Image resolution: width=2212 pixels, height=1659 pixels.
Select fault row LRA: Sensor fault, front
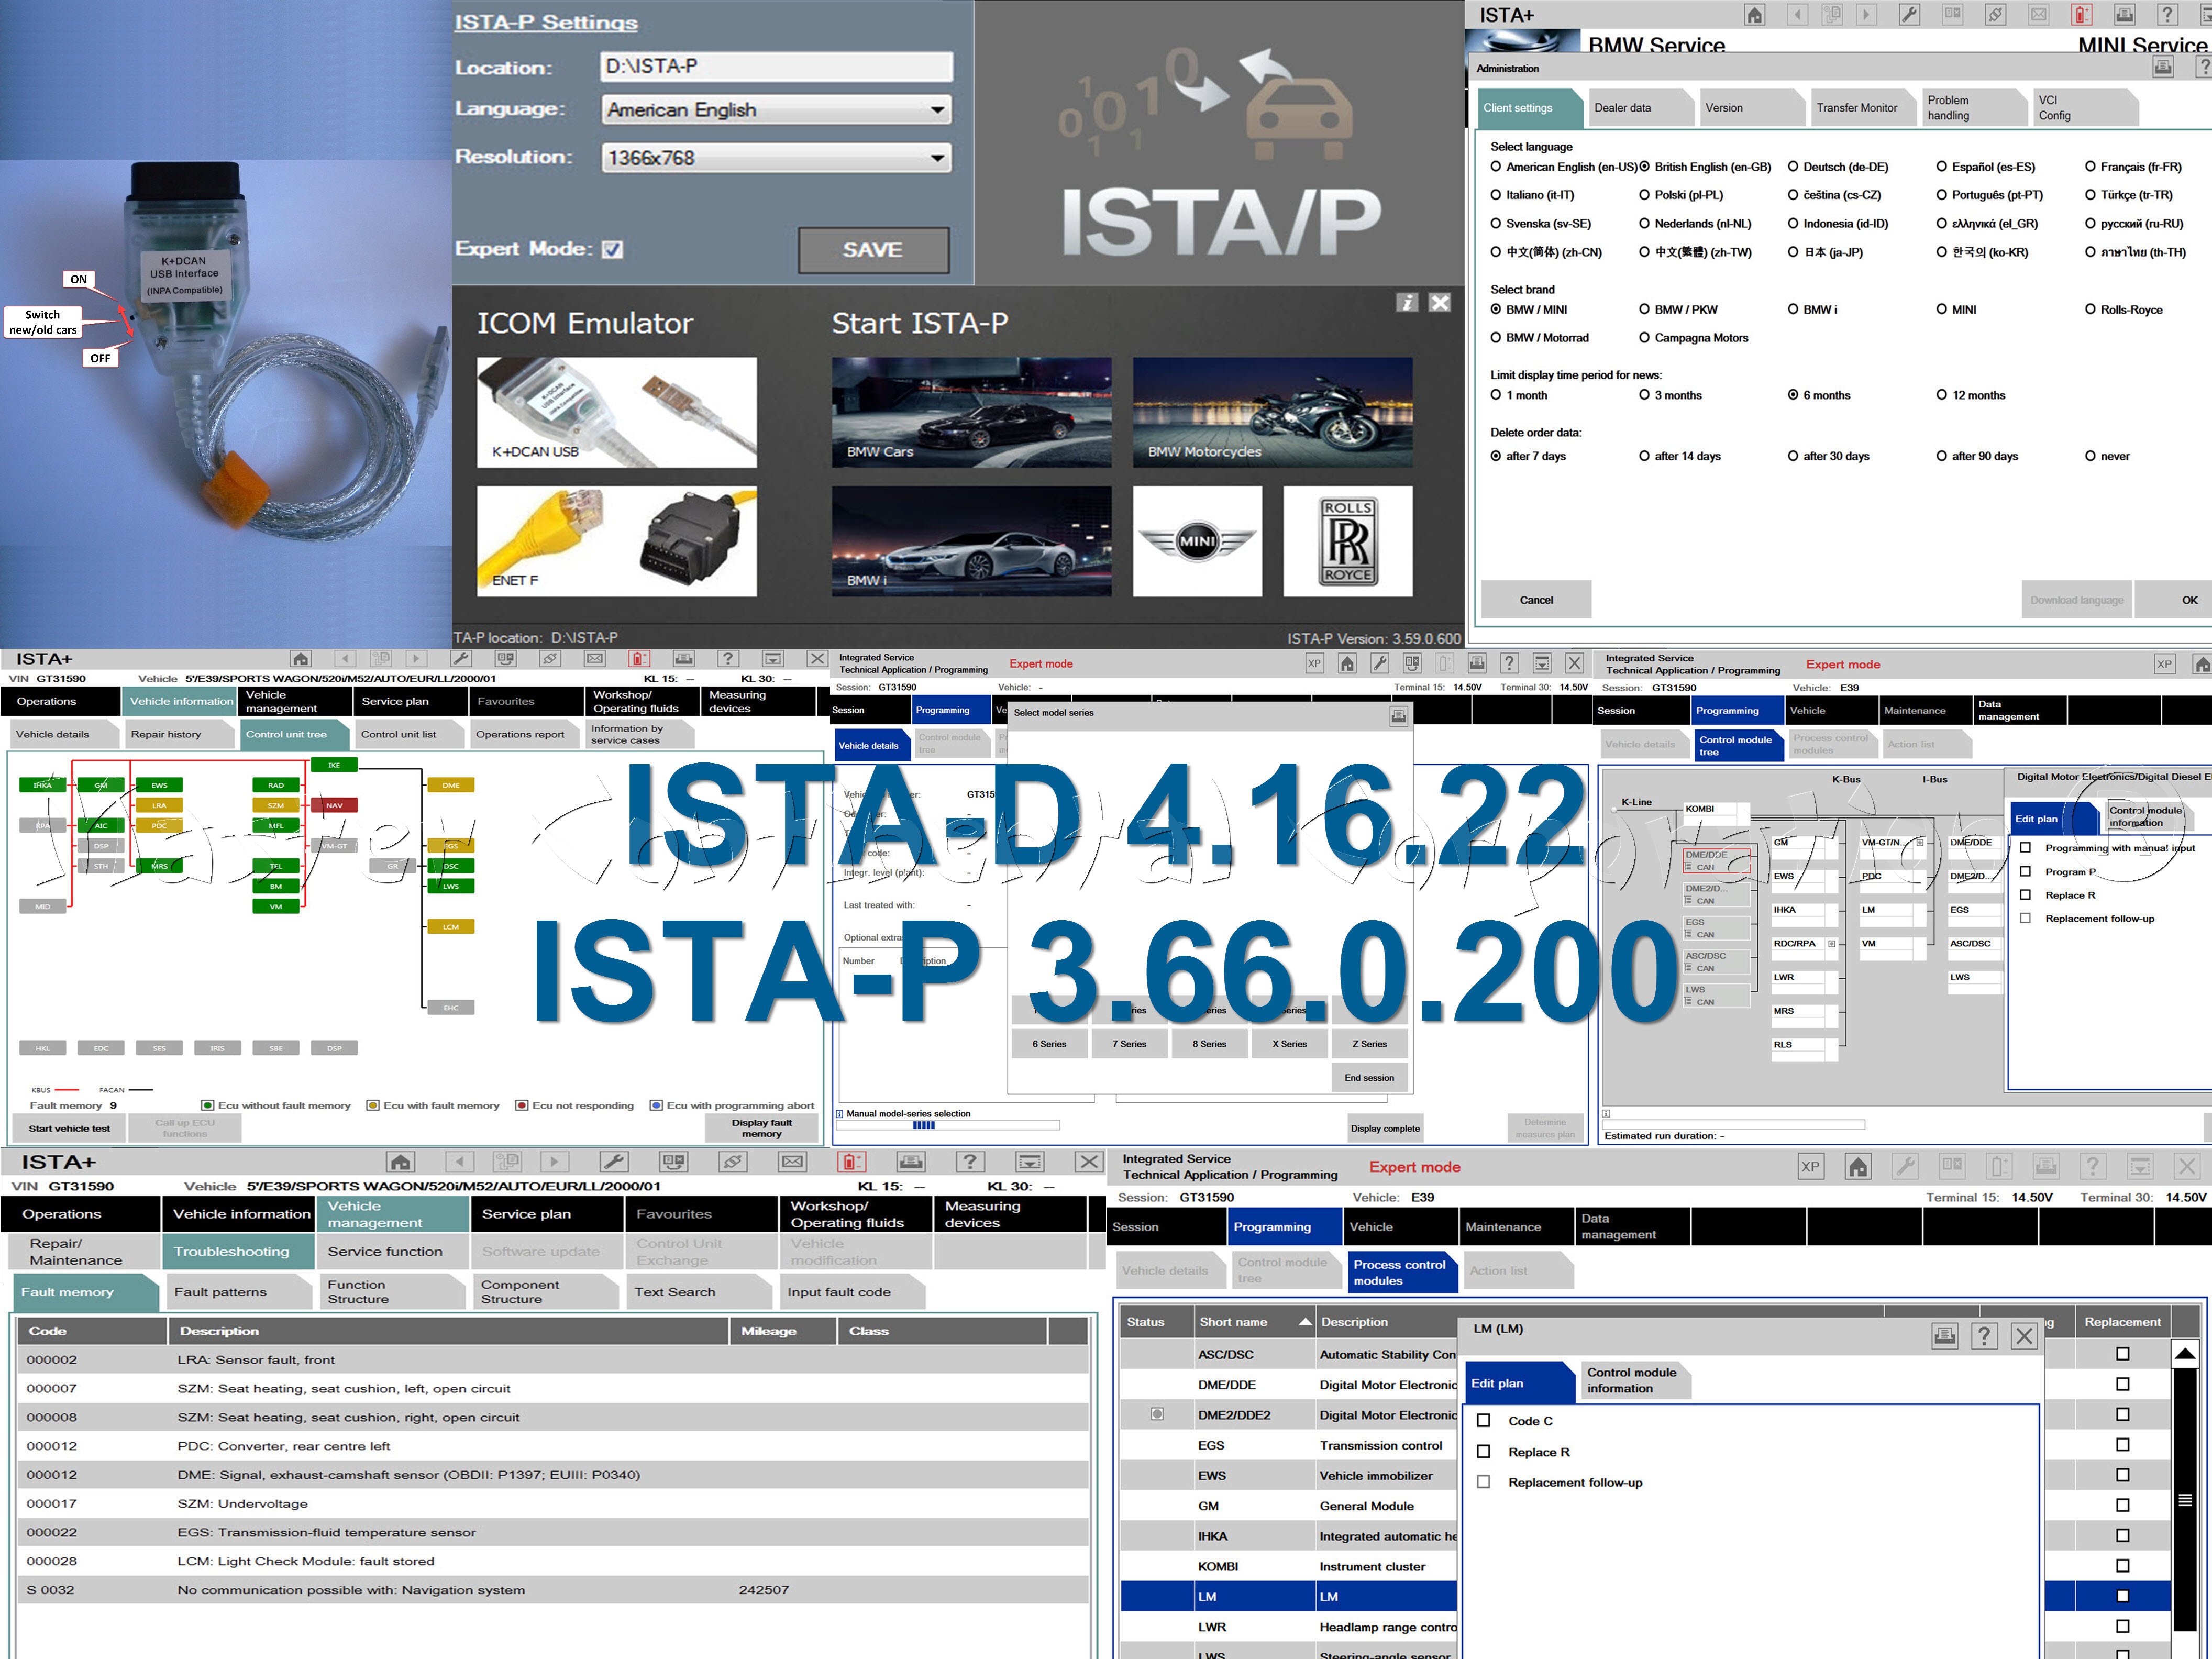(x=553, y=1360)
